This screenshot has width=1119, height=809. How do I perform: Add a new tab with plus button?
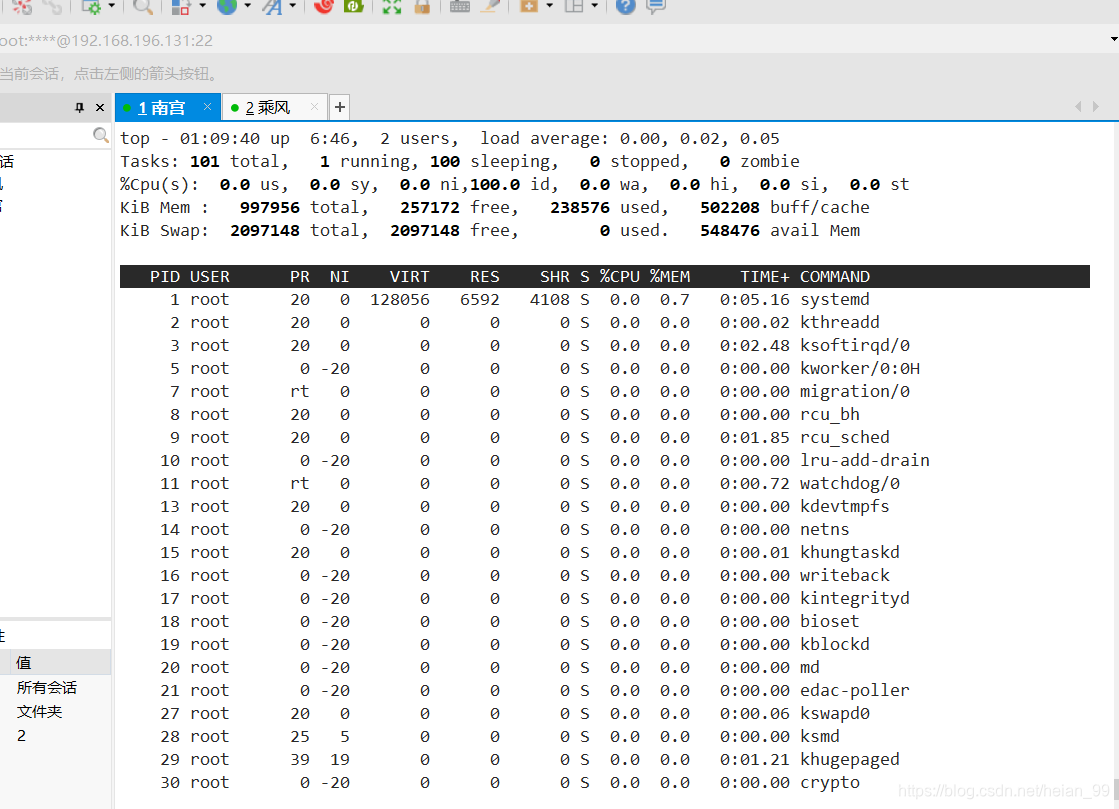[340, 107]
